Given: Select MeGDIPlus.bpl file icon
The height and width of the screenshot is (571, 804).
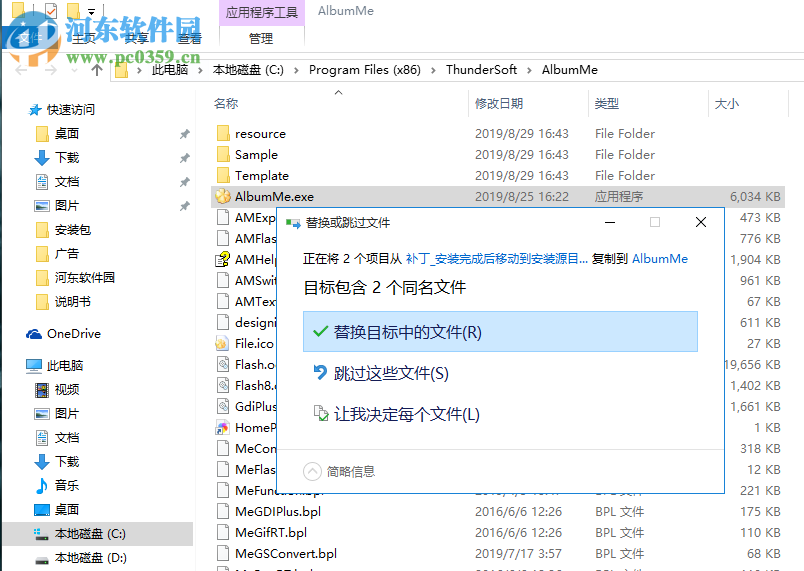Looking at the screenshot, I should coord(223,512).
